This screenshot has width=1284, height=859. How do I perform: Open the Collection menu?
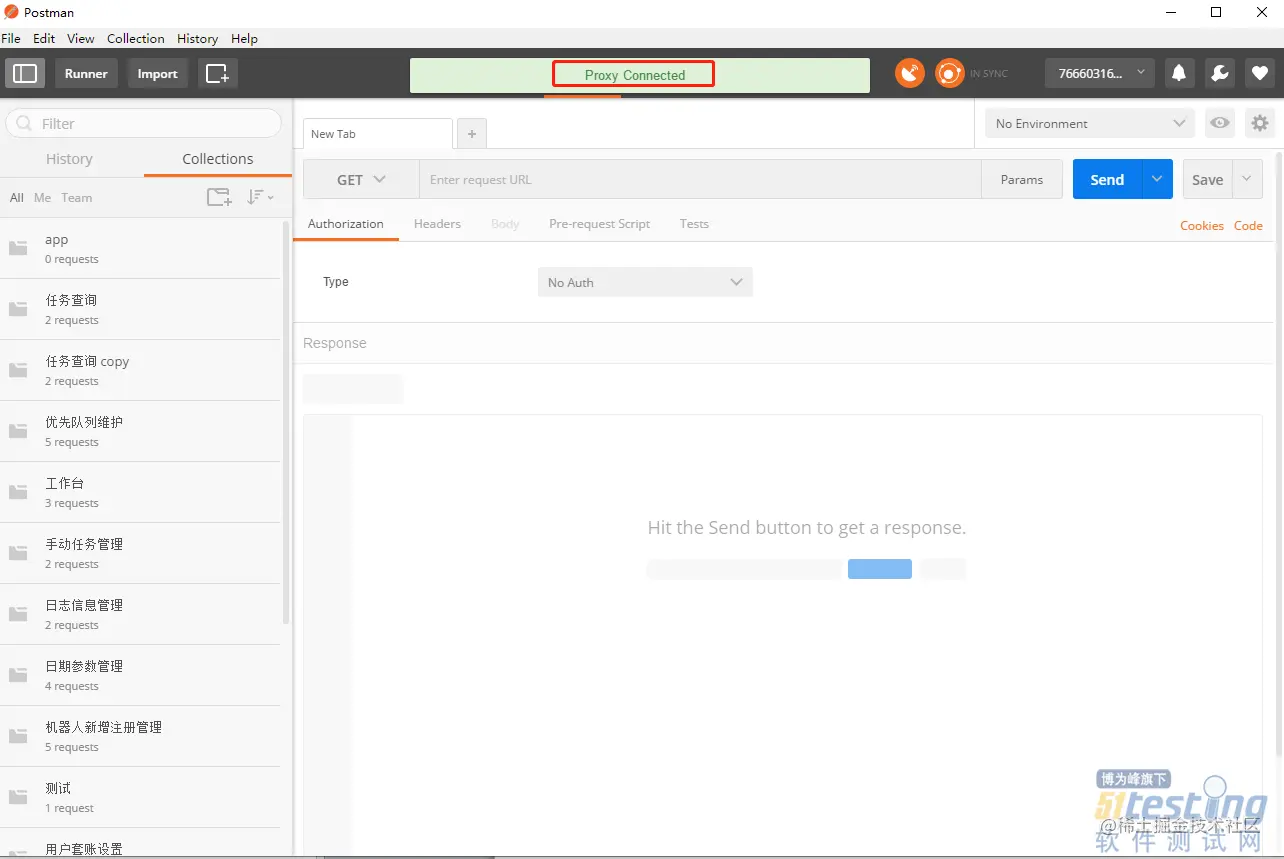[136, 38]
